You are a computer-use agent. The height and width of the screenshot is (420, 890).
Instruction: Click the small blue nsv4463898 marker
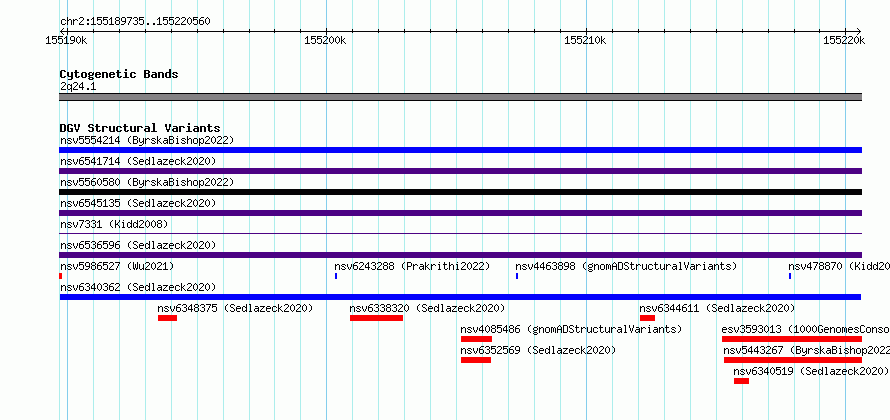517,276
